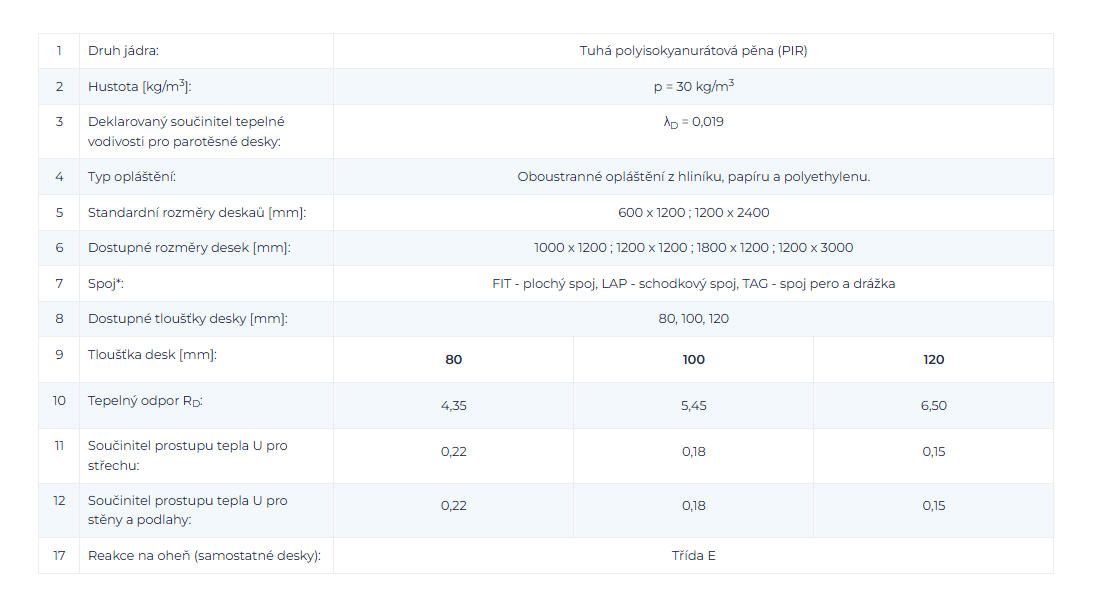Select the FIT, LAP, TAG joint types cell

click(693, 284)
